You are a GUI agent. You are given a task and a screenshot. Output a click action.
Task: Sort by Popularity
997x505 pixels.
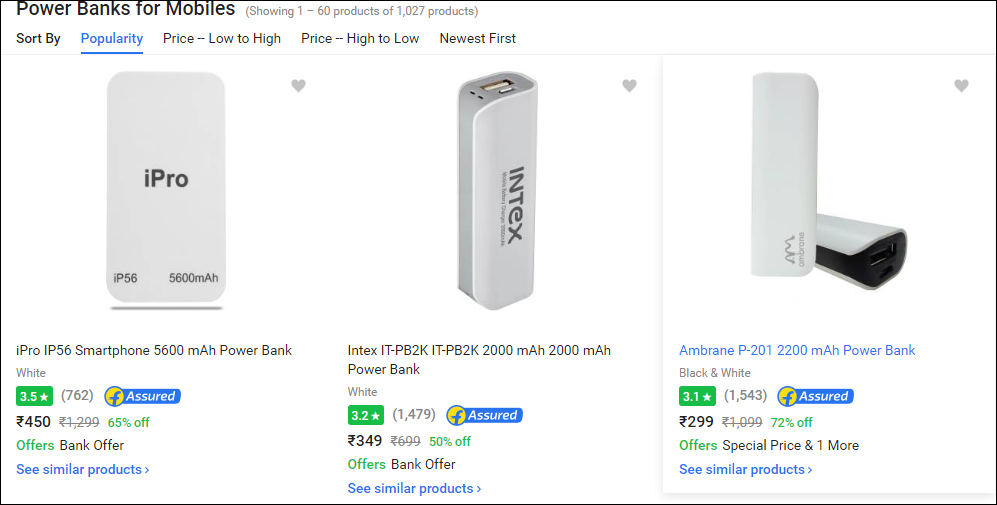pos(112,38)
